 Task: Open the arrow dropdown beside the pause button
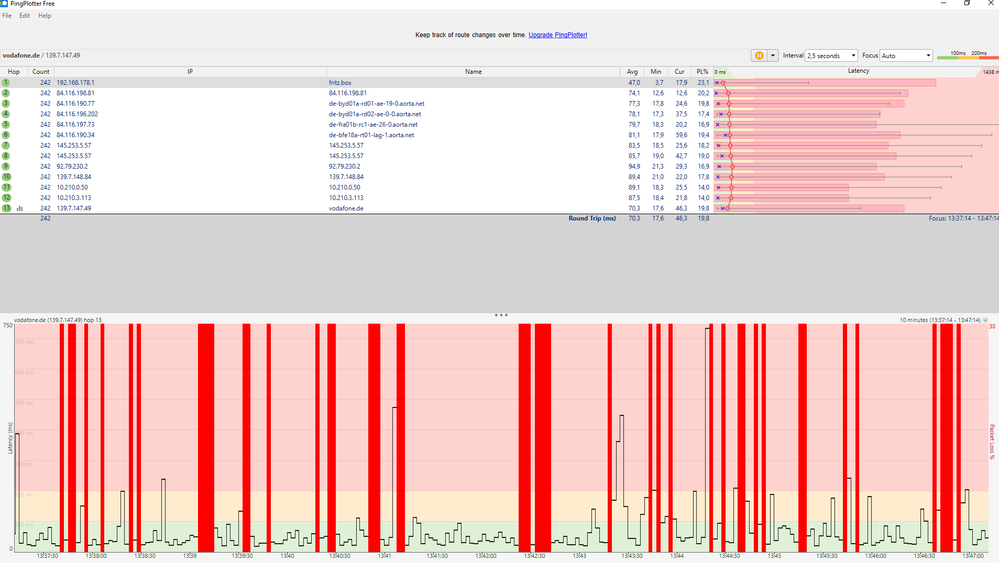(x=773, y=55)
